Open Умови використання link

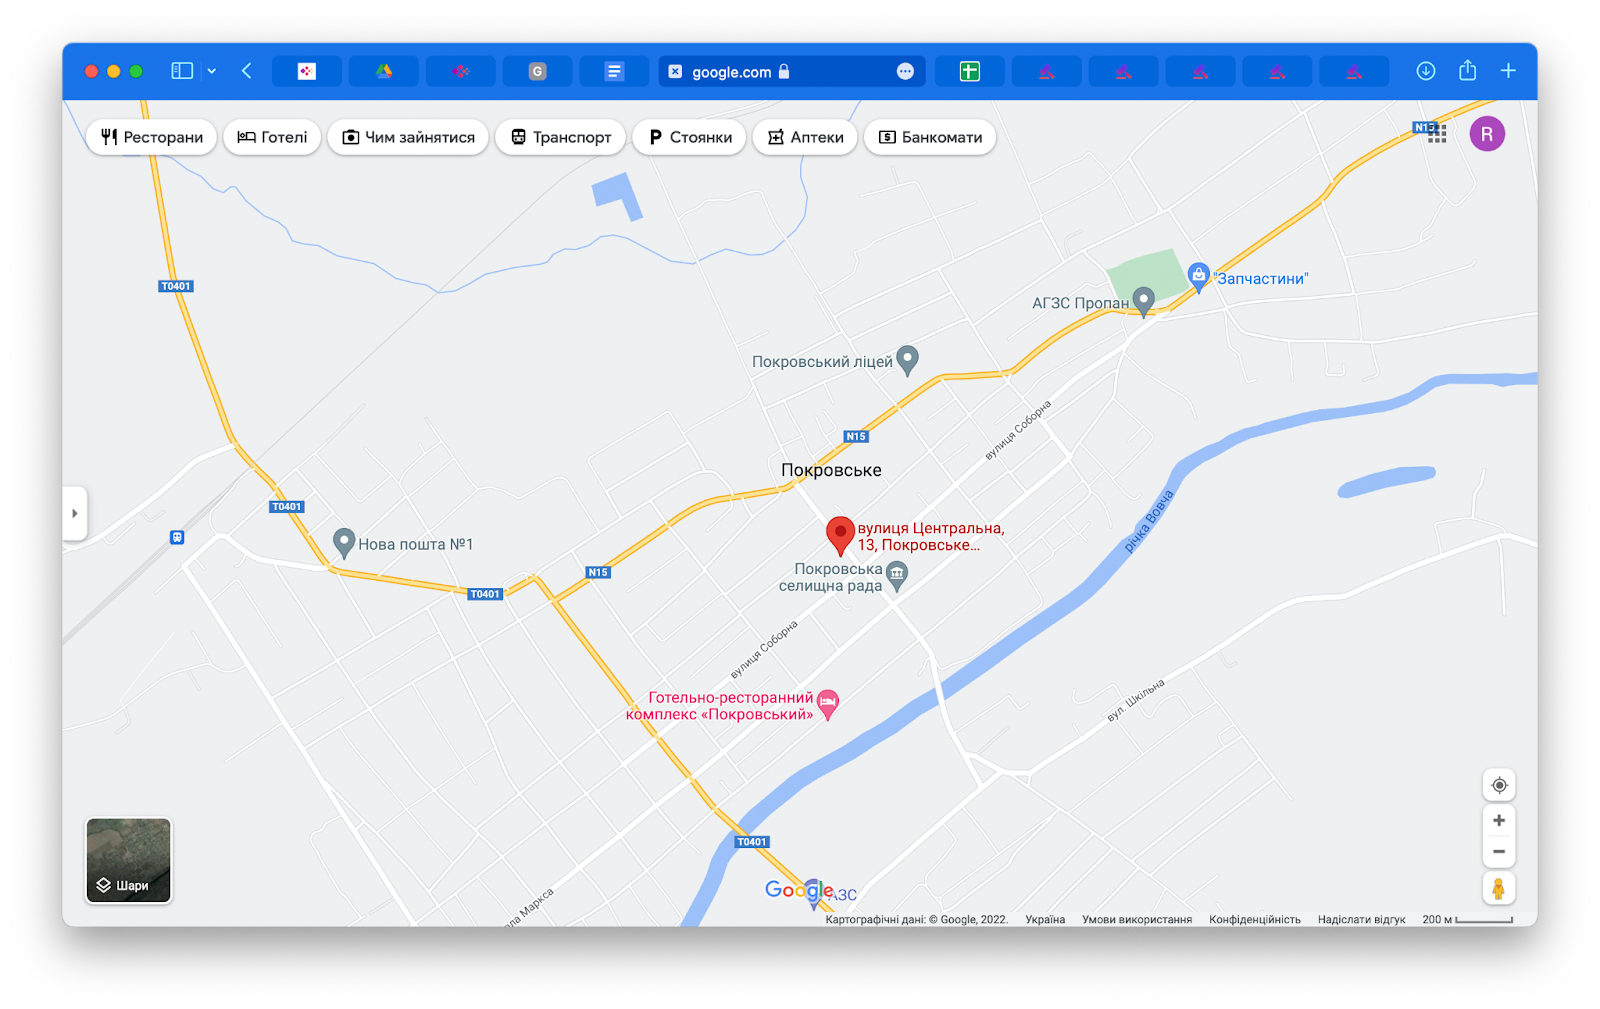[x=1137, y=920]
